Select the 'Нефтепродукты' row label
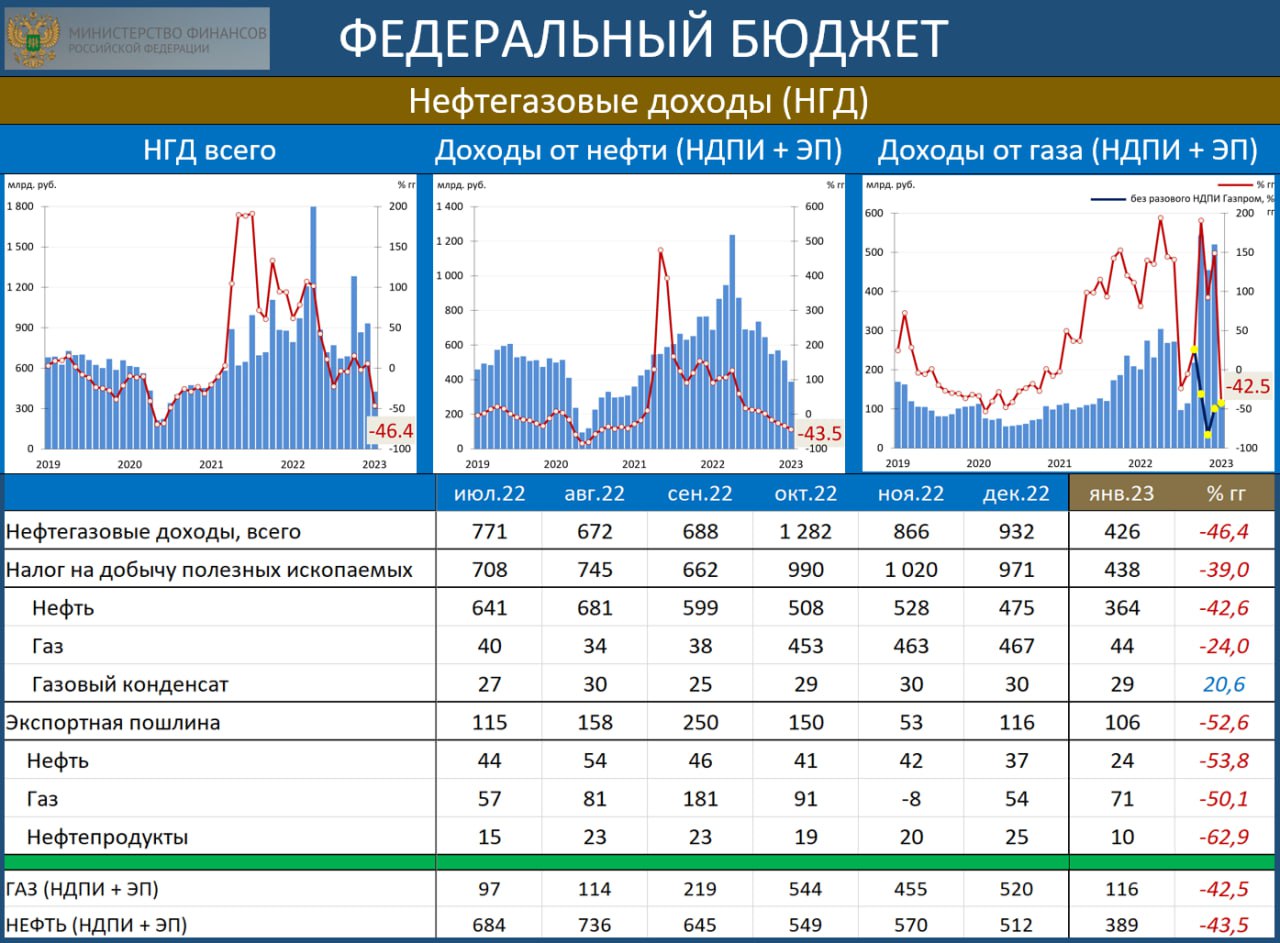Viewport: 1280px width, 943px height. click(x=107, y=837)
